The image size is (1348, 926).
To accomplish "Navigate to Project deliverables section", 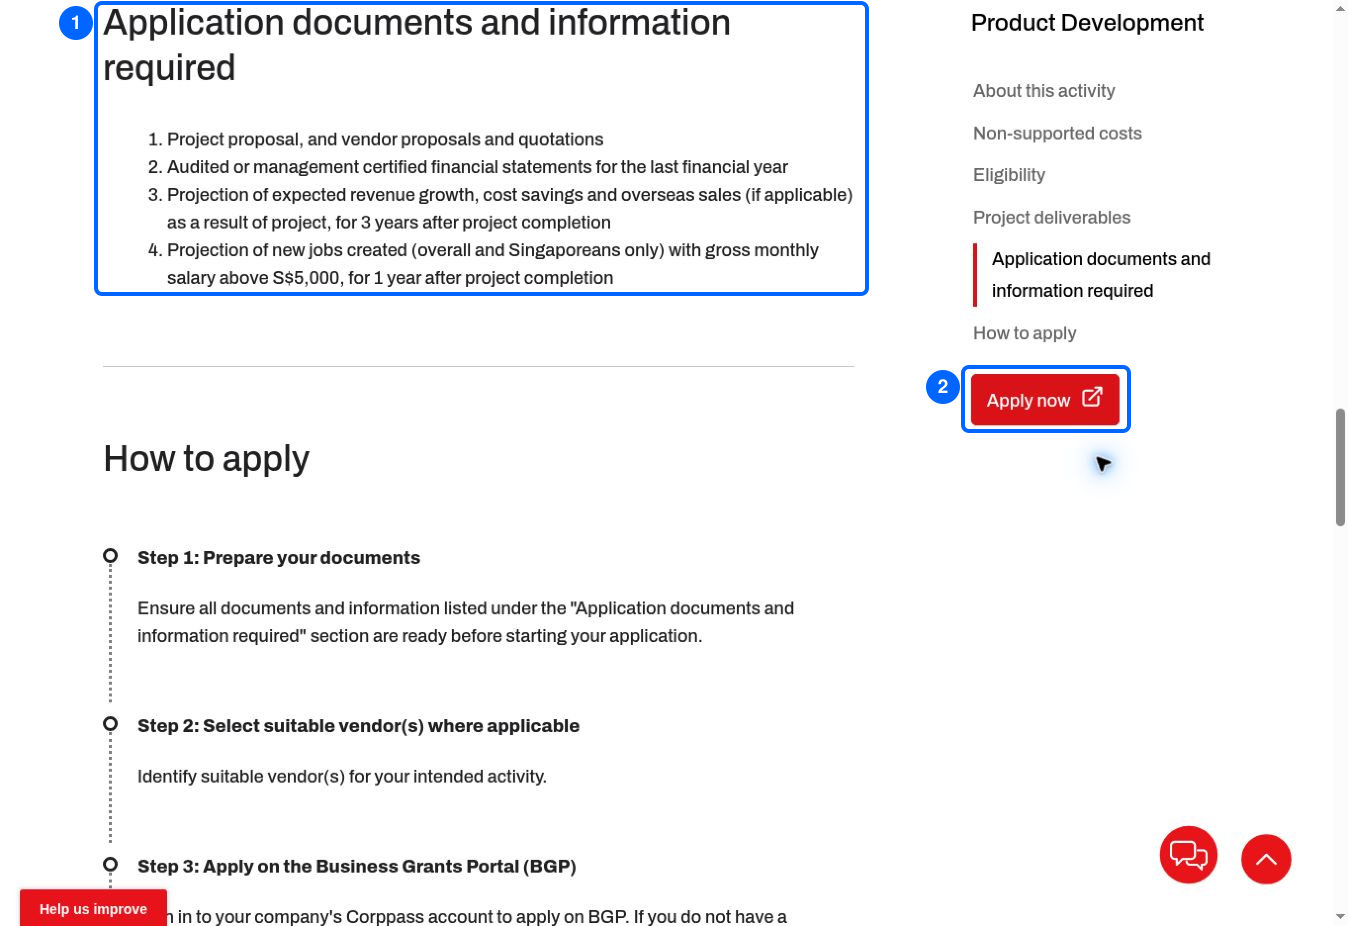I will coord(1052,217).
